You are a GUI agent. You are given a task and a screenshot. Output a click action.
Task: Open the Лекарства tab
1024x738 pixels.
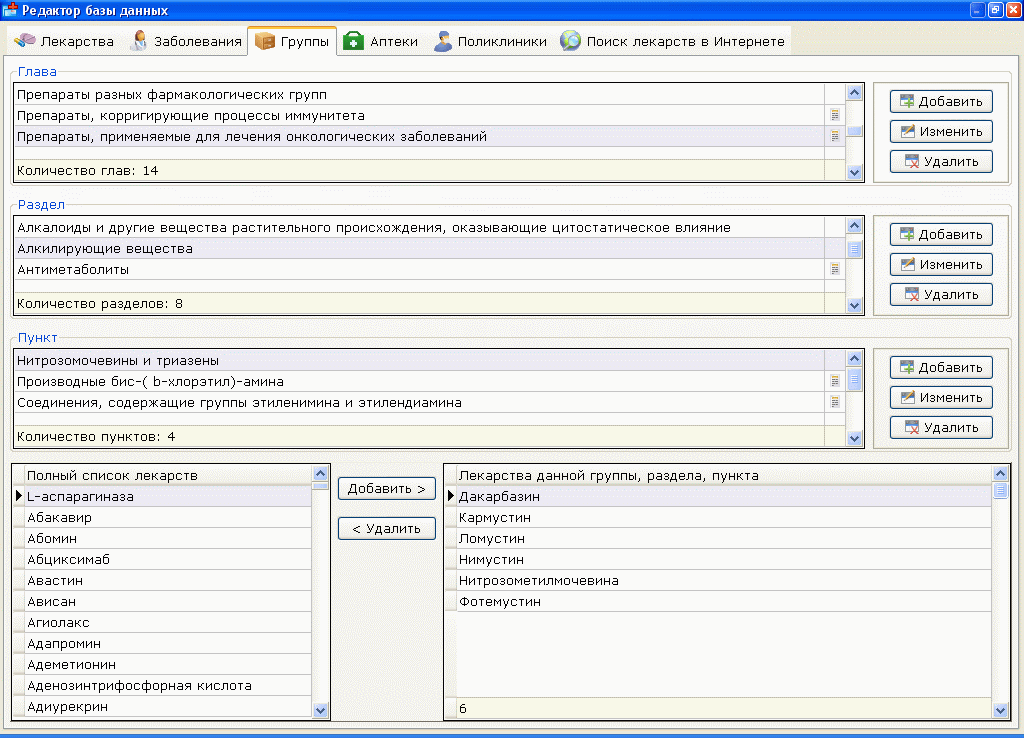pyautogui.click(x=65, y=41)
